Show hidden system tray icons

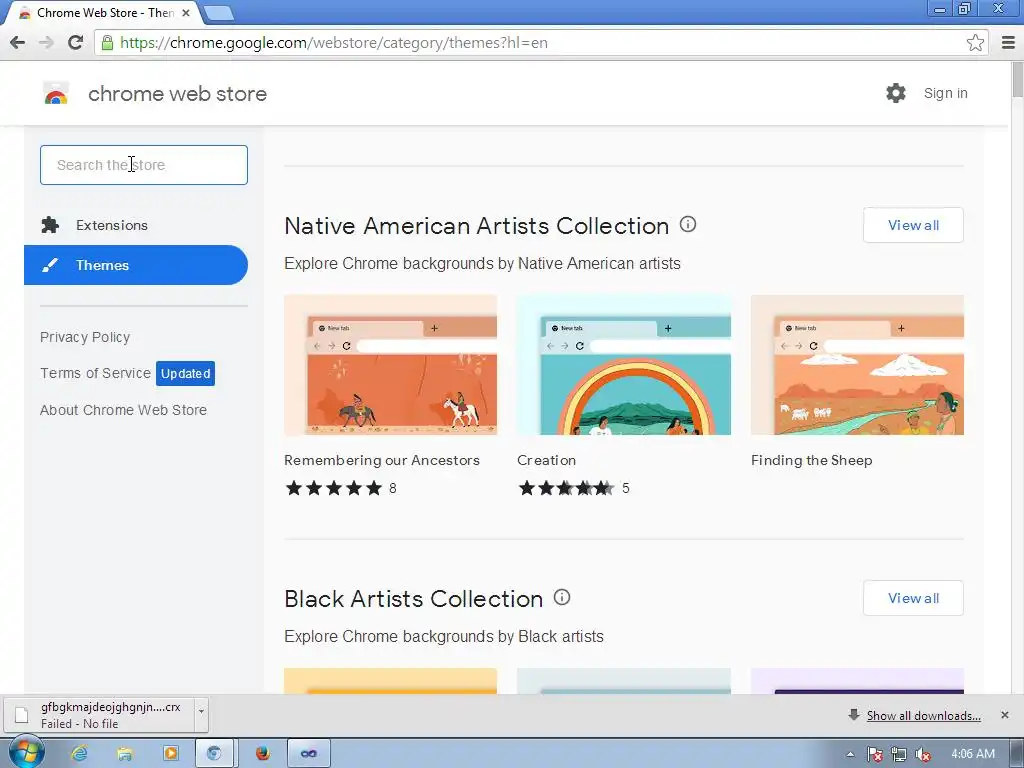[850, 754]
